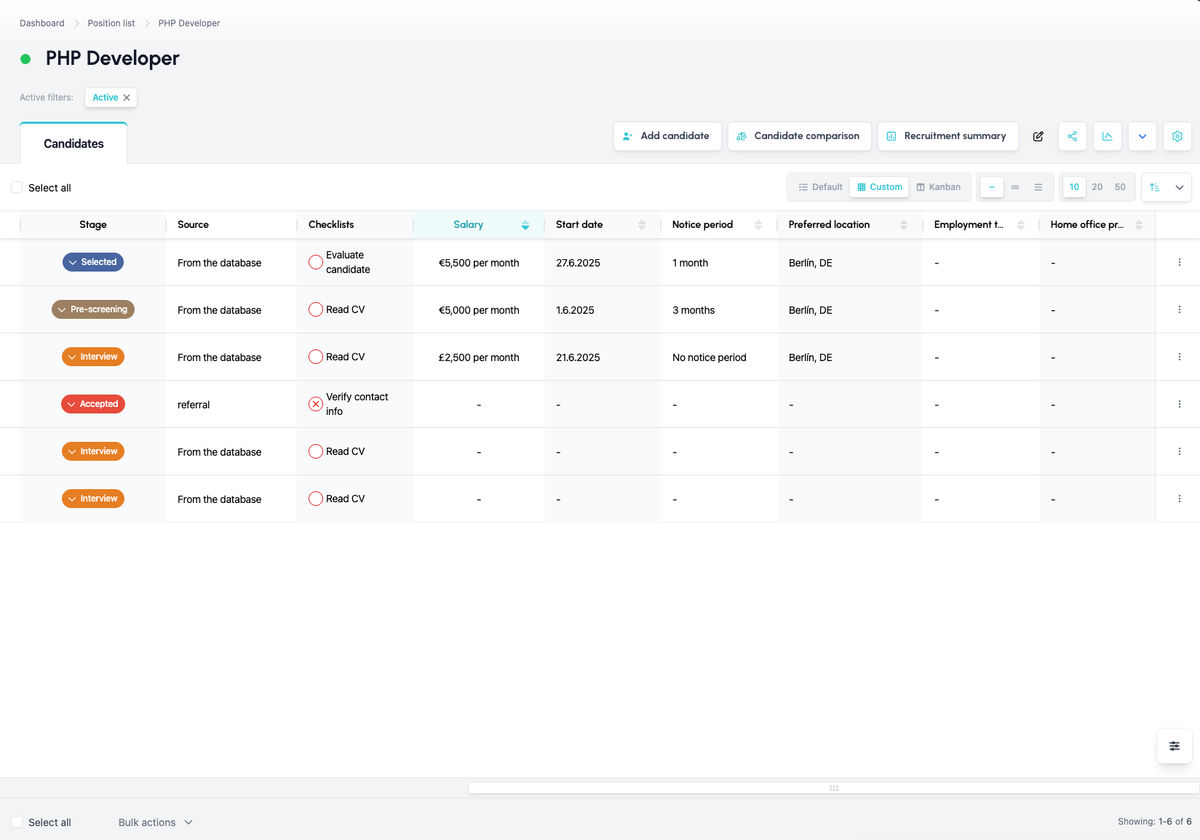Check Read CV circle in Pre-screening row

pos(315,310)
